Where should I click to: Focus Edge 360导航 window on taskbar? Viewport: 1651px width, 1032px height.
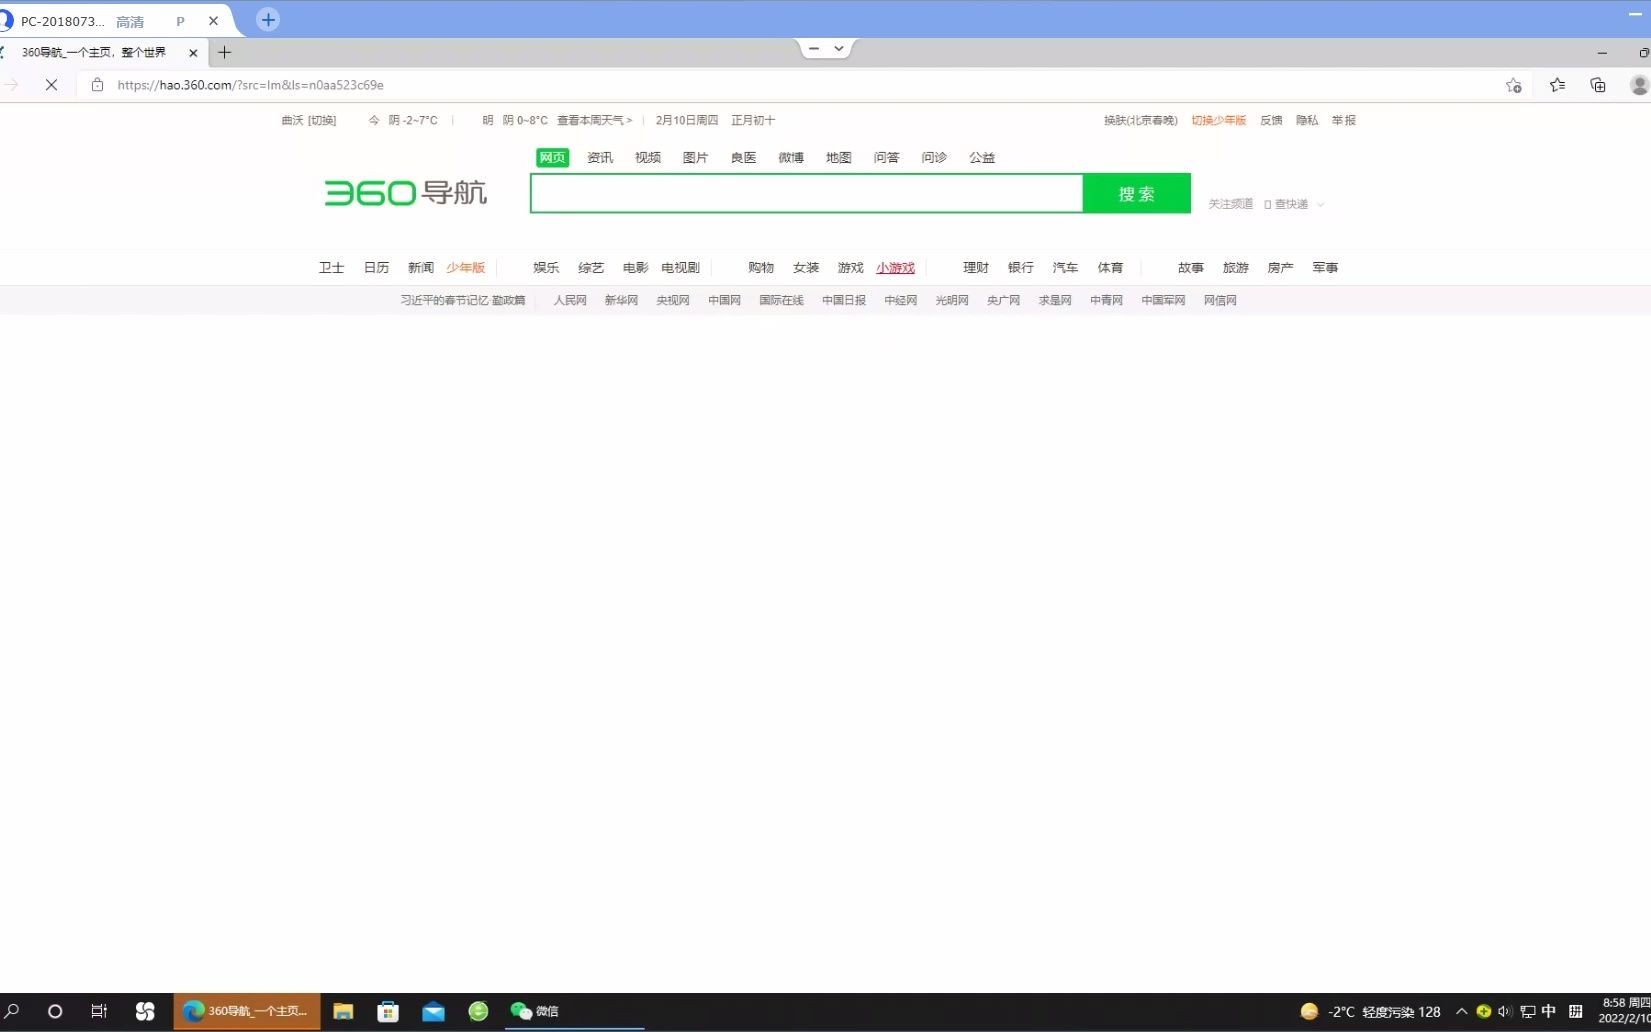(247, 1011)
